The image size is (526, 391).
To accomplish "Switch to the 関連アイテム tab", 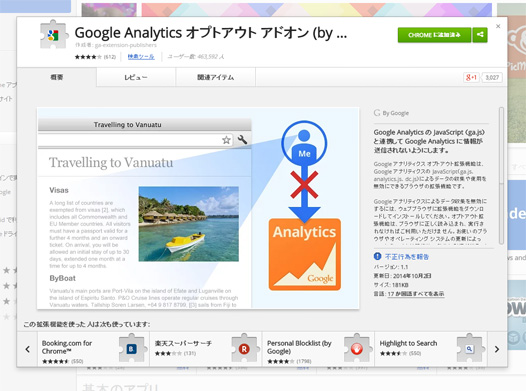I will [215, 77].
